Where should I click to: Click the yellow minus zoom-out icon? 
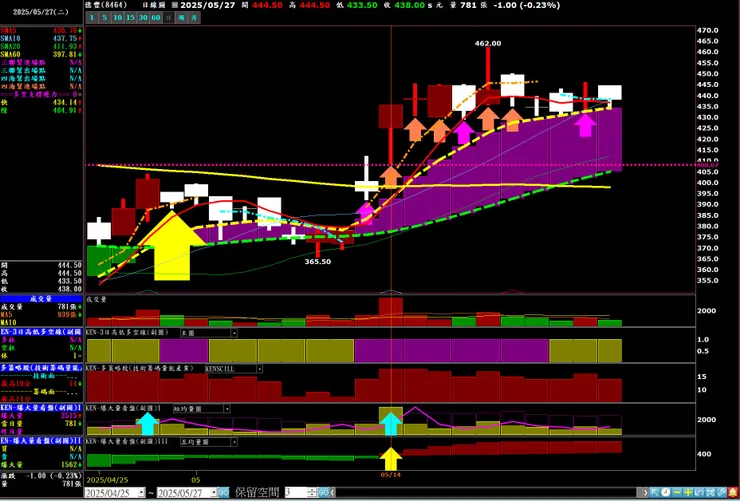point(677,493)
